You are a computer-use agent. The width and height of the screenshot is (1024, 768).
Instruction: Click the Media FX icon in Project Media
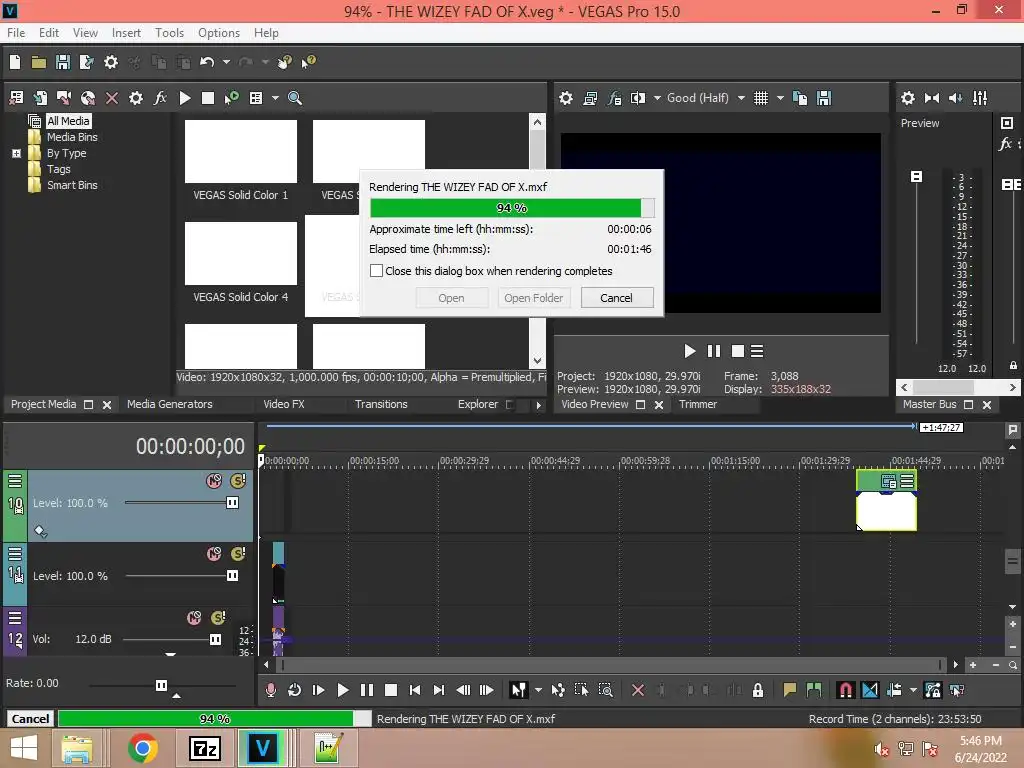(x=160, y=98)
